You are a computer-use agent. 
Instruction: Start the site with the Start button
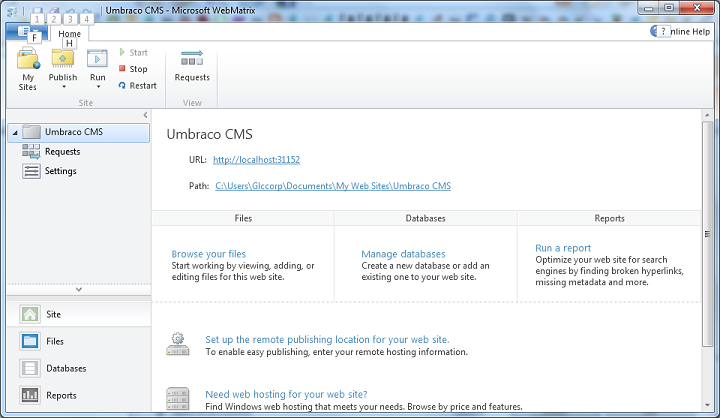(133, 52)
